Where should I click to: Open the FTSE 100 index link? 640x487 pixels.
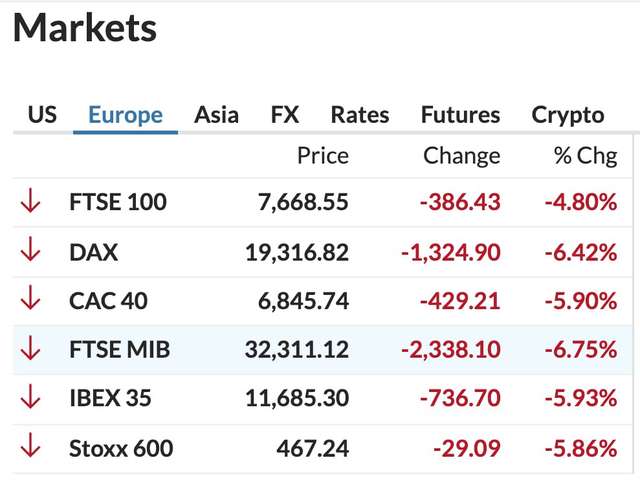[118, 202]
